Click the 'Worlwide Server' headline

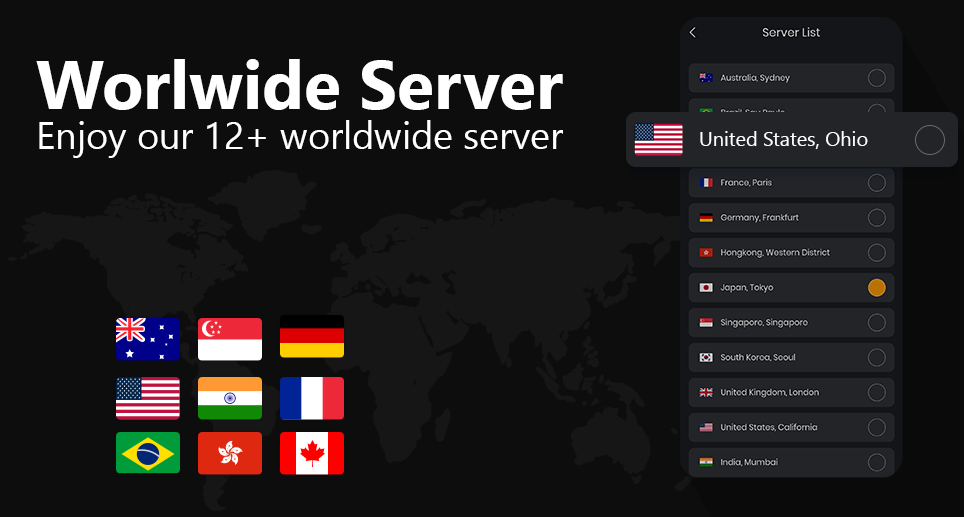[299, 85]
